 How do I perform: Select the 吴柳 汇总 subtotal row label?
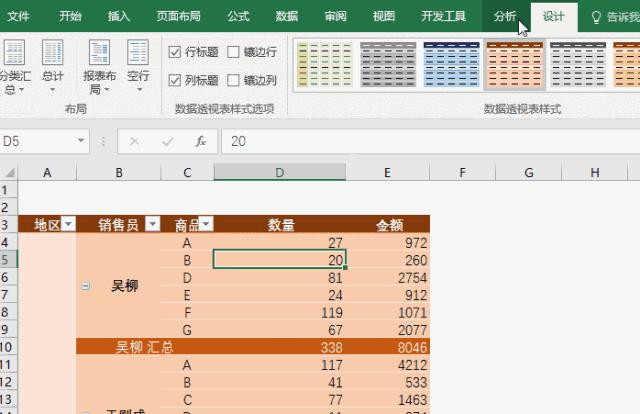[x=144, y=347]
